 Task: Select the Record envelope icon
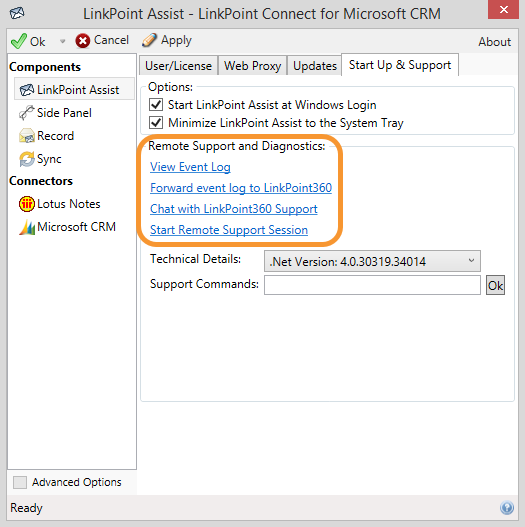click(x=27, y=136)
